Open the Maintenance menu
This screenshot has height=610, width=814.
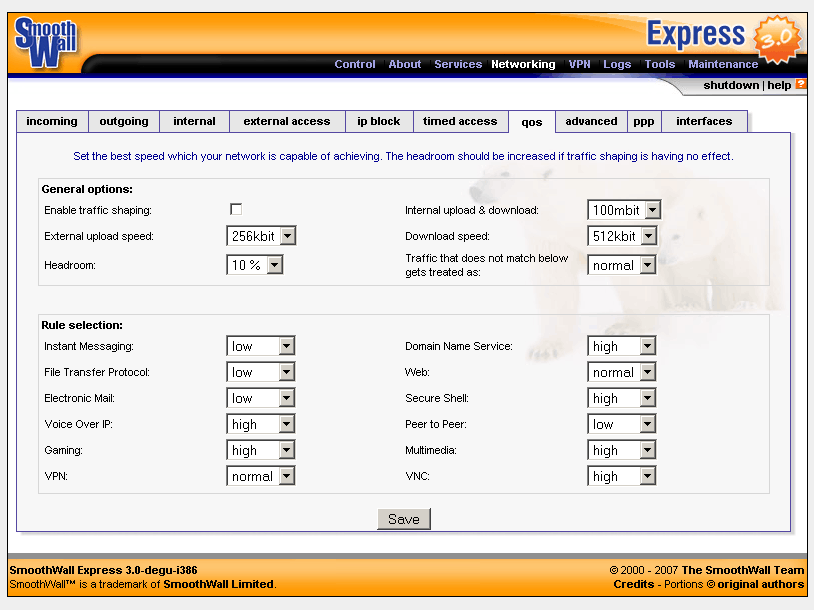pyautogui.click(x=723, y=64)
